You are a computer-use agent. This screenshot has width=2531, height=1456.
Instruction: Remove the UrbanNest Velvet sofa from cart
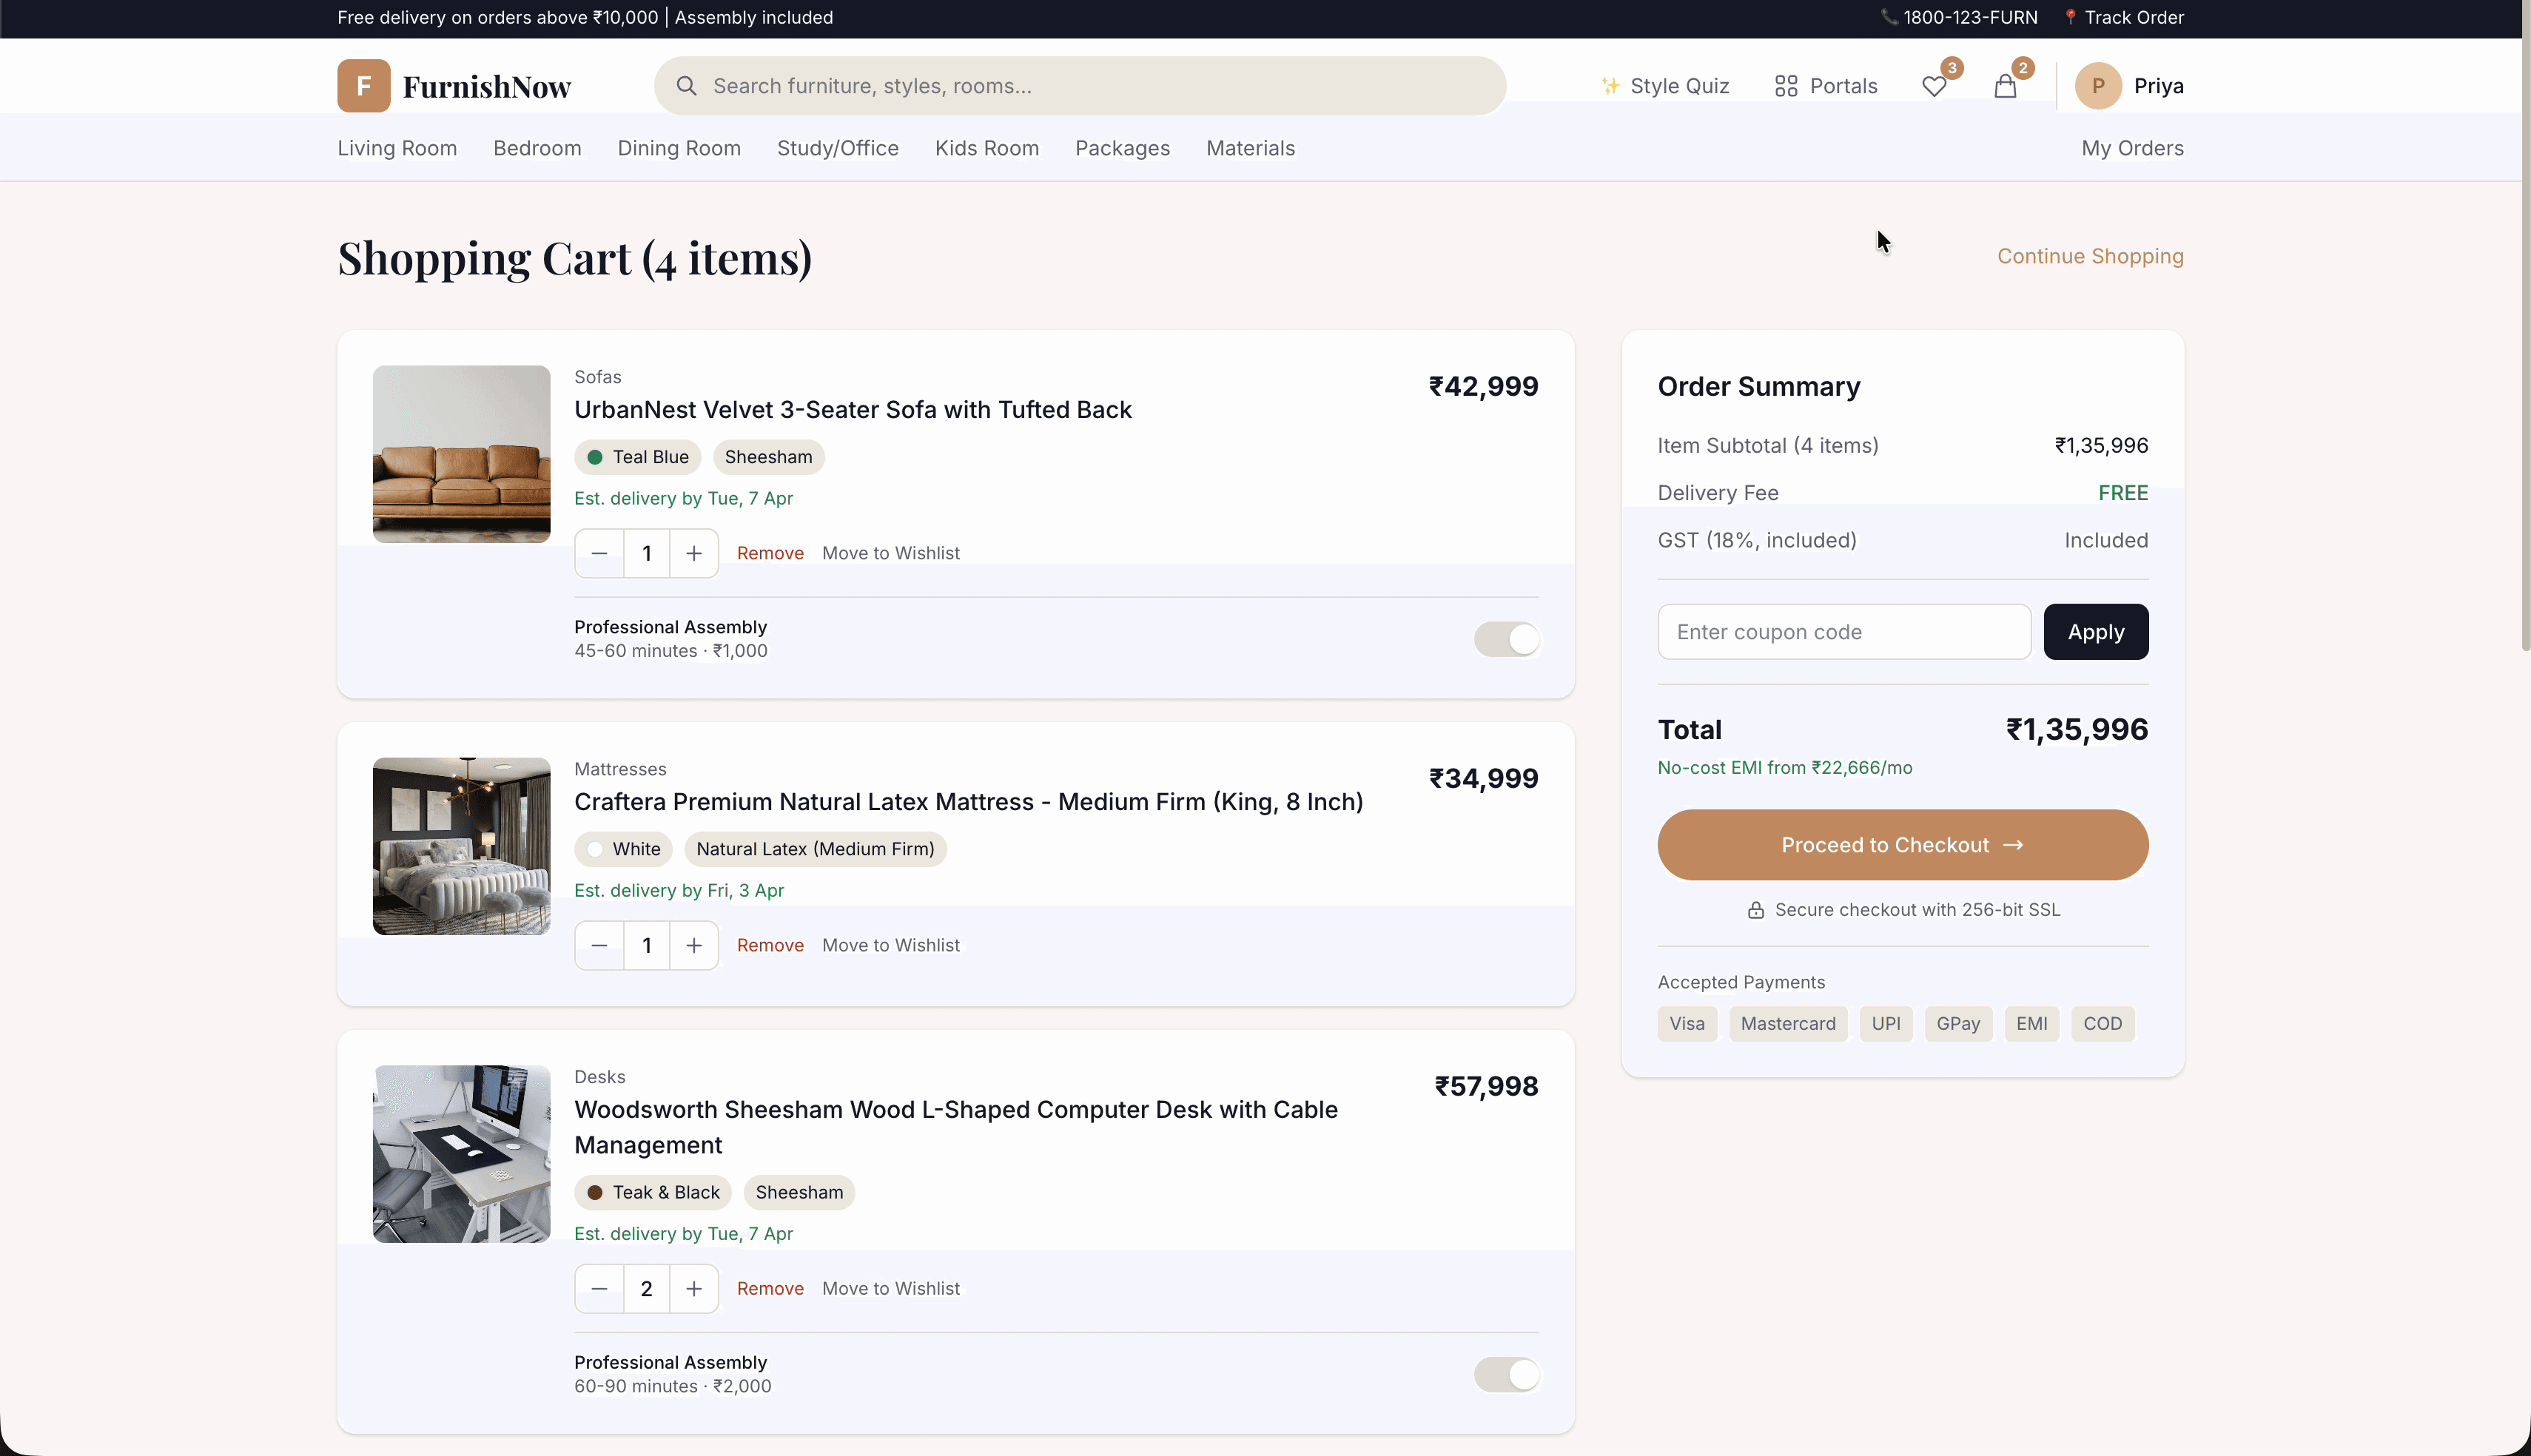769,552
